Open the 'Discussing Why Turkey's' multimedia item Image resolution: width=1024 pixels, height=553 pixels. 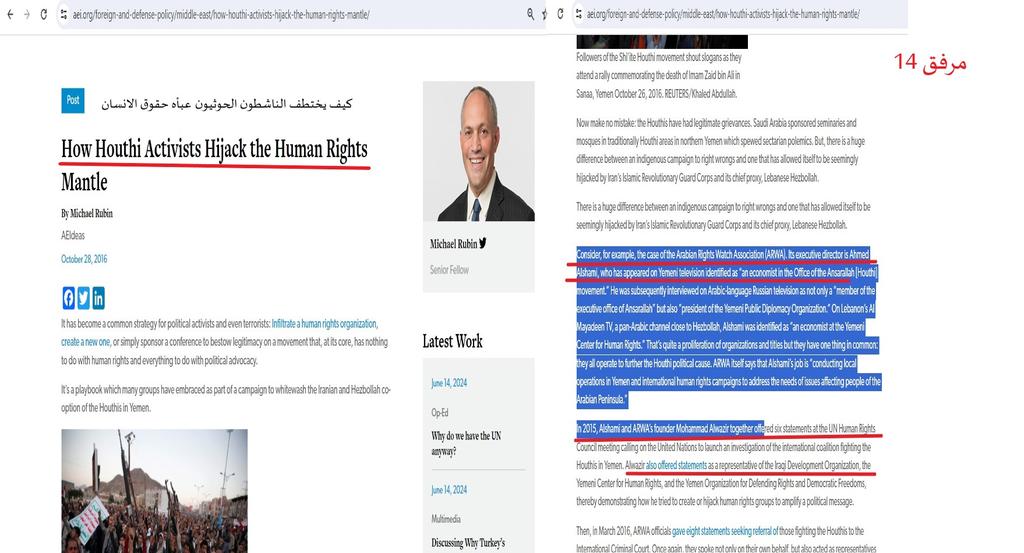coord(468,543)
